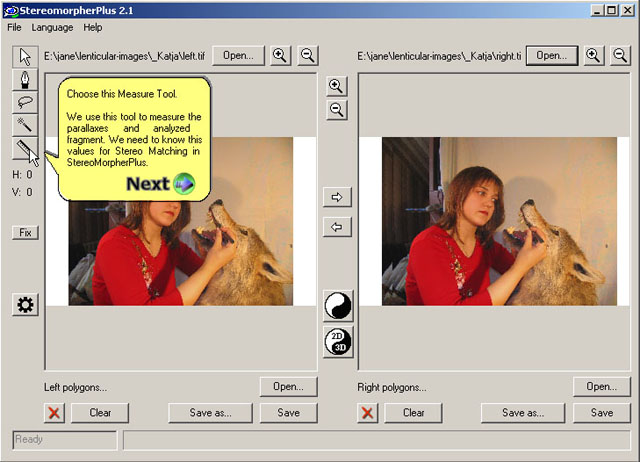This screenshot has width=640, height=462.
Task: Activate the Measure tool
Action: pyautogui.click(x=25, y=149)
